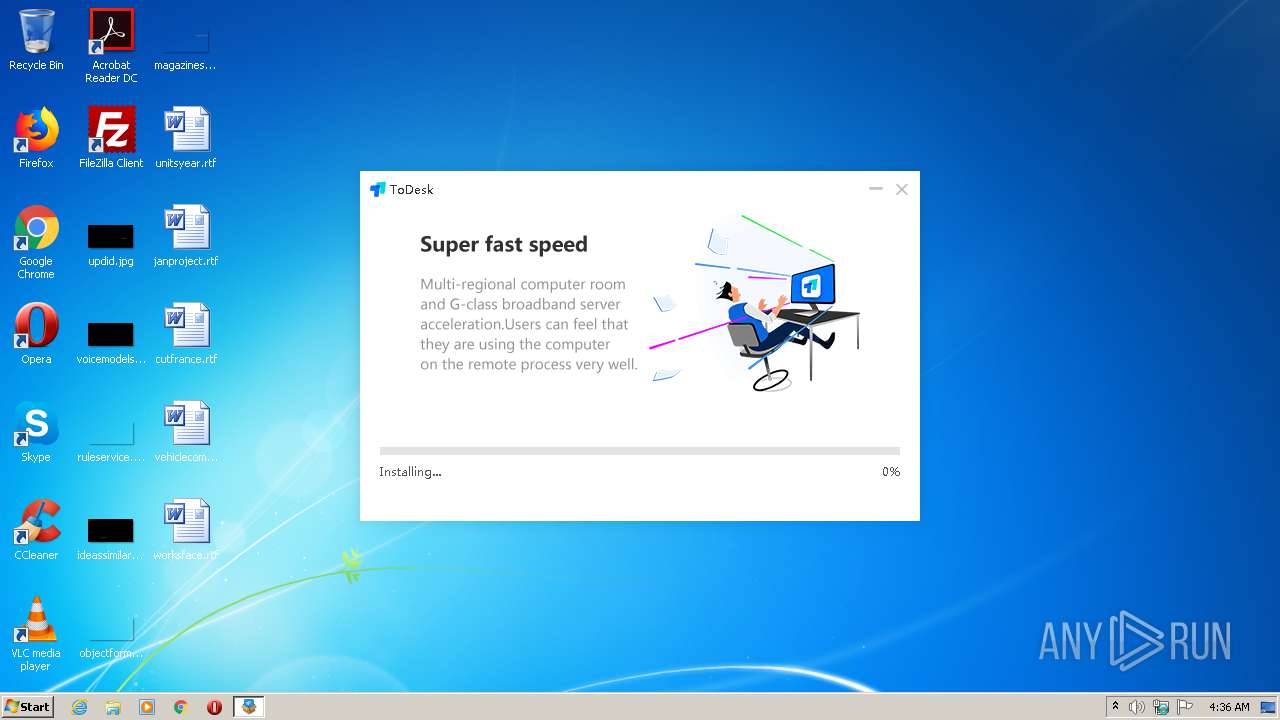
Task: Click the ToDesk window title text
Action: [412, 189]
